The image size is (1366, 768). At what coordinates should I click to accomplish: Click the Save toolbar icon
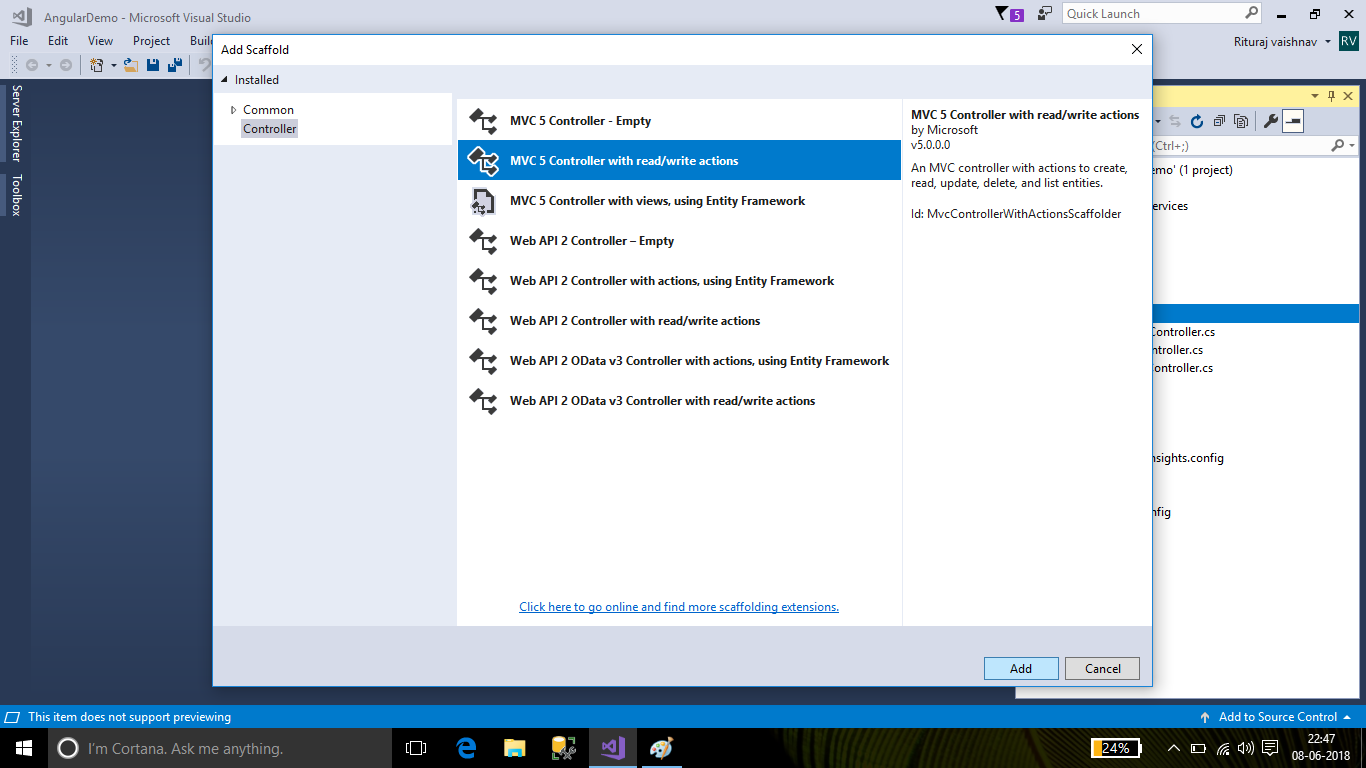click(153, 65)
